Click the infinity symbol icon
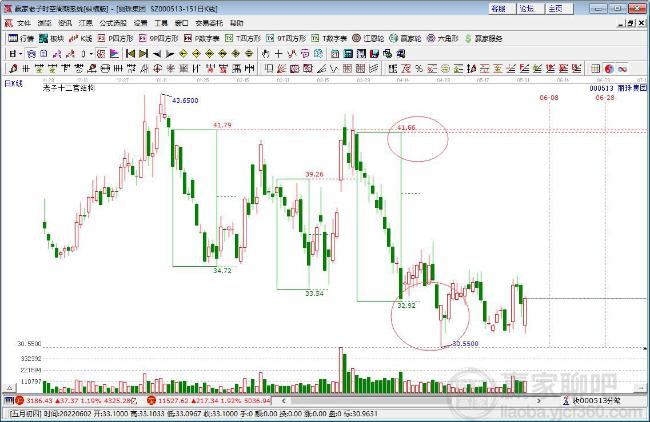 [x=622, y=69]
